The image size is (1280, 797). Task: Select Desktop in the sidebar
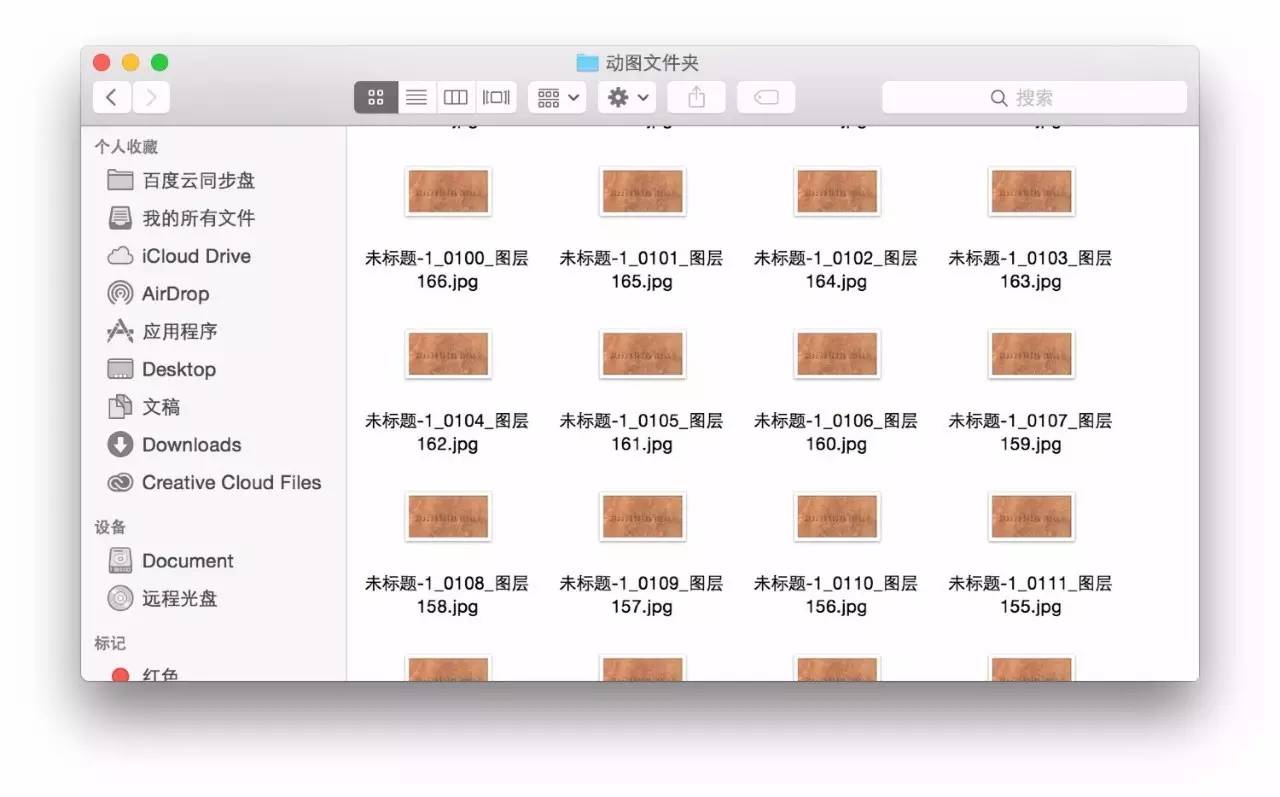[x=178, y=370]
